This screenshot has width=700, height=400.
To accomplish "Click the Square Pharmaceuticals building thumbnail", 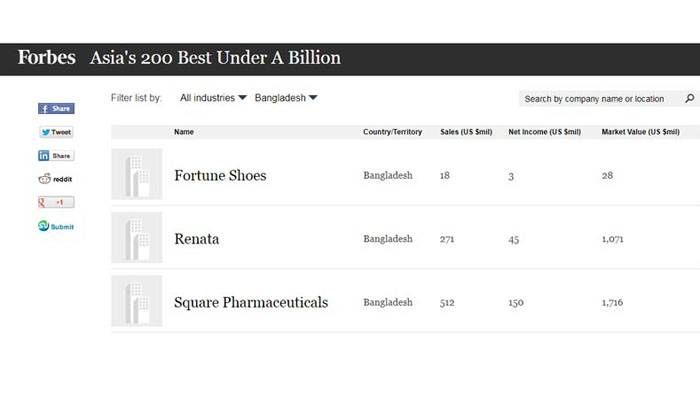I will 137,301.
